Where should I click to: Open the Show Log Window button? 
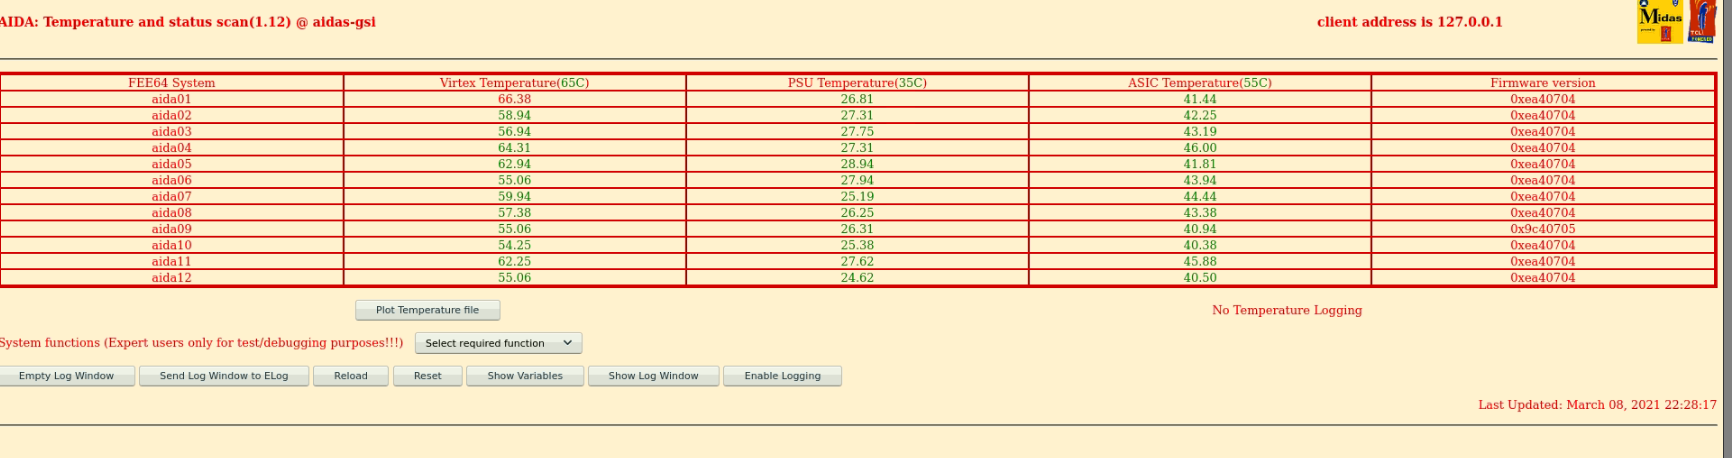[654, 376]
